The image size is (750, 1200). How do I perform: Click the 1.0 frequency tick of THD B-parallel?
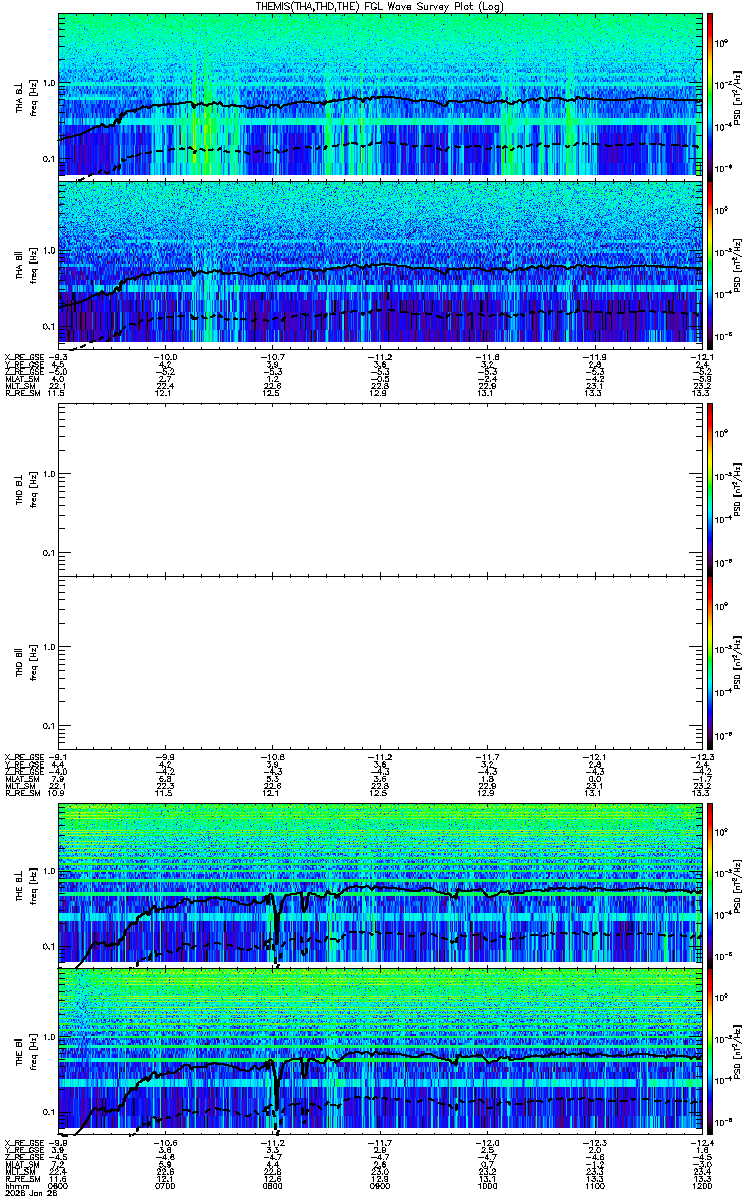(48, 648)
